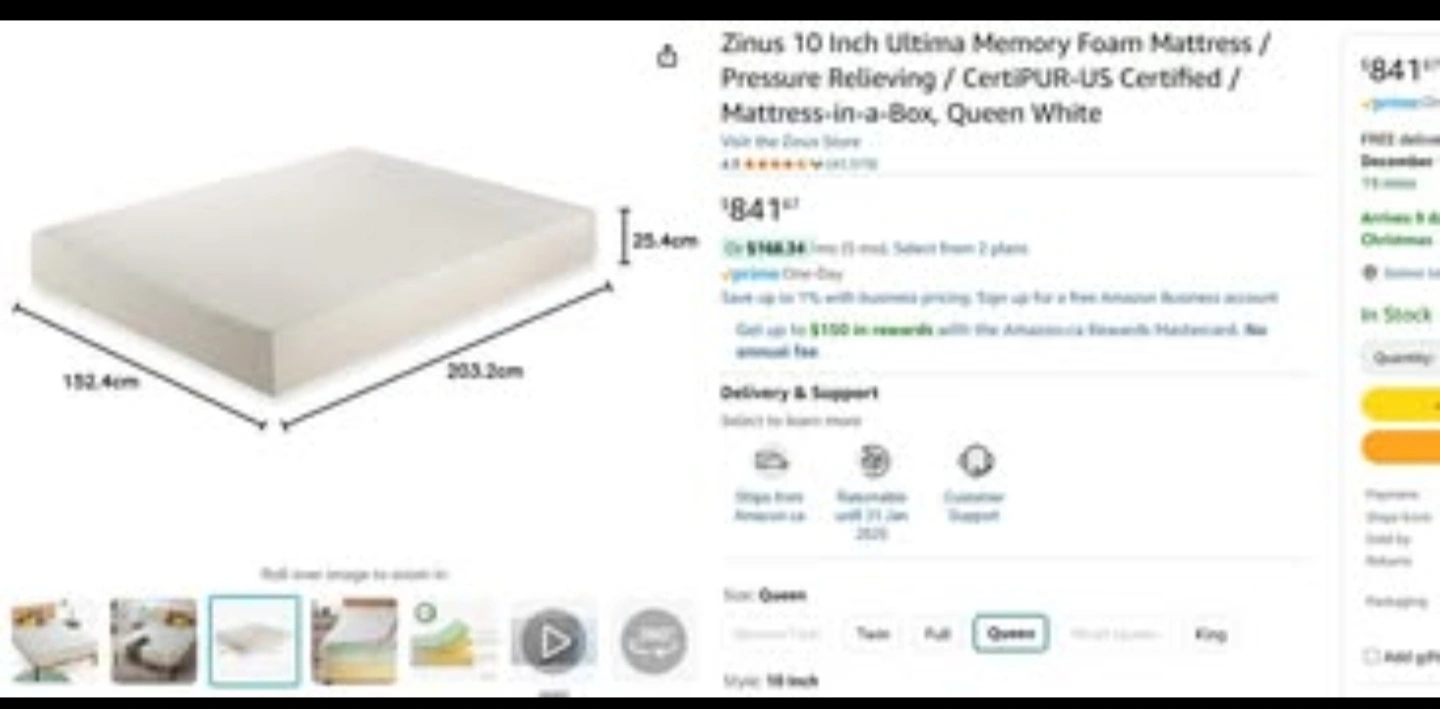Screen dimensions: 1440x709
Task: Visit the Zinus Store link
Action: [790, 142]
